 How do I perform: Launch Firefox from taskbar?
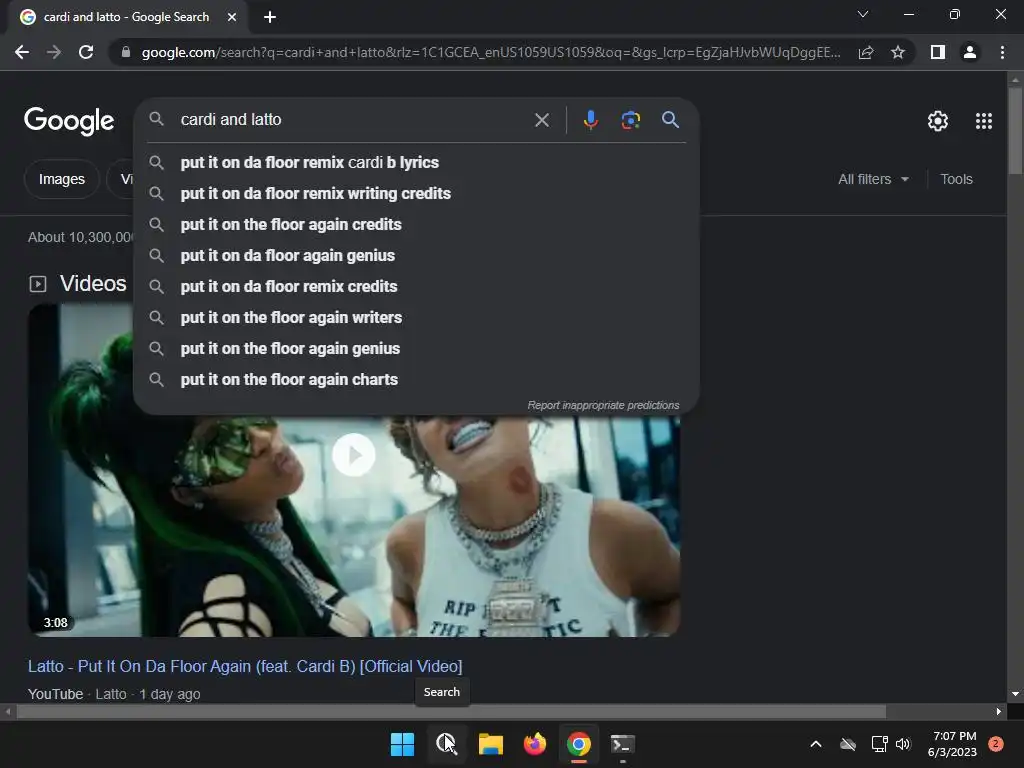[x=535, y=744]
